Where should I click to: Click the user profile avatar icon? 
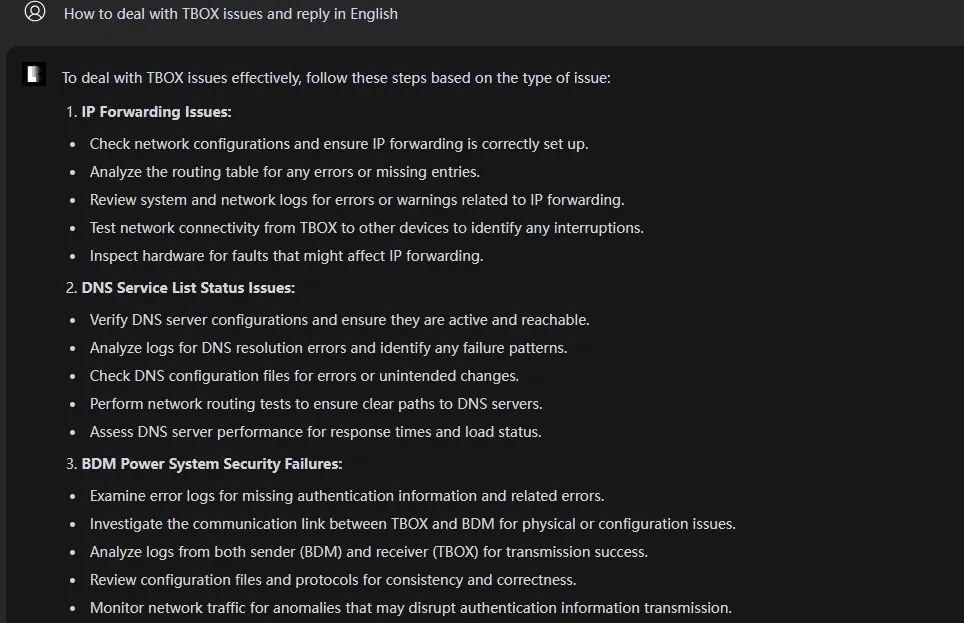click(35, 12)
